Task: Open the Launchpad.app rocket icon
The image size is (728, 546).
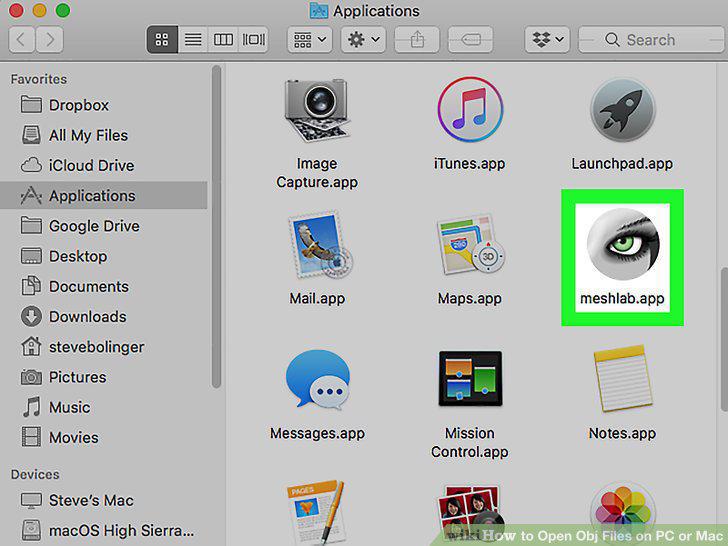Action: (622, 110)
